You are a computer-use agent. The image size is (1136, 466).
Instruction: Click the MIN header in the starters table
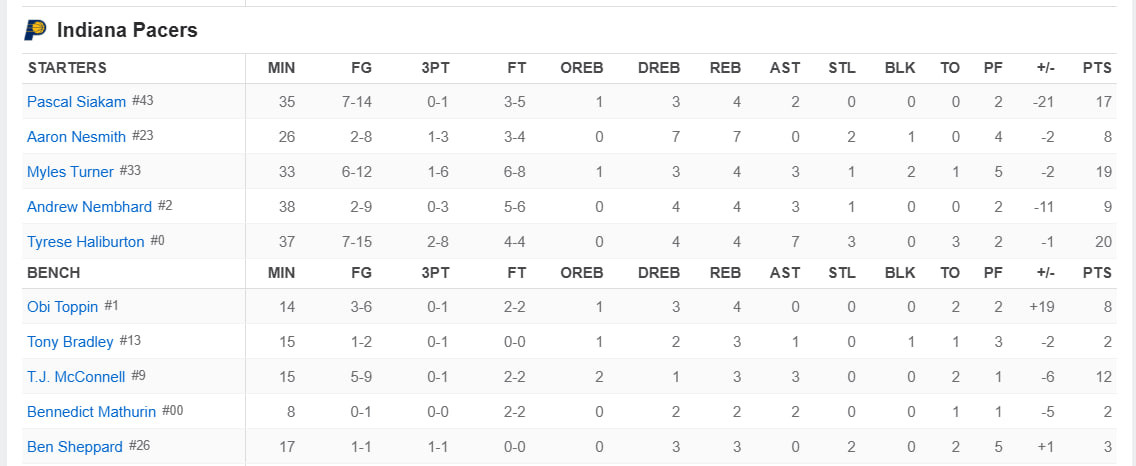[281, 68]
